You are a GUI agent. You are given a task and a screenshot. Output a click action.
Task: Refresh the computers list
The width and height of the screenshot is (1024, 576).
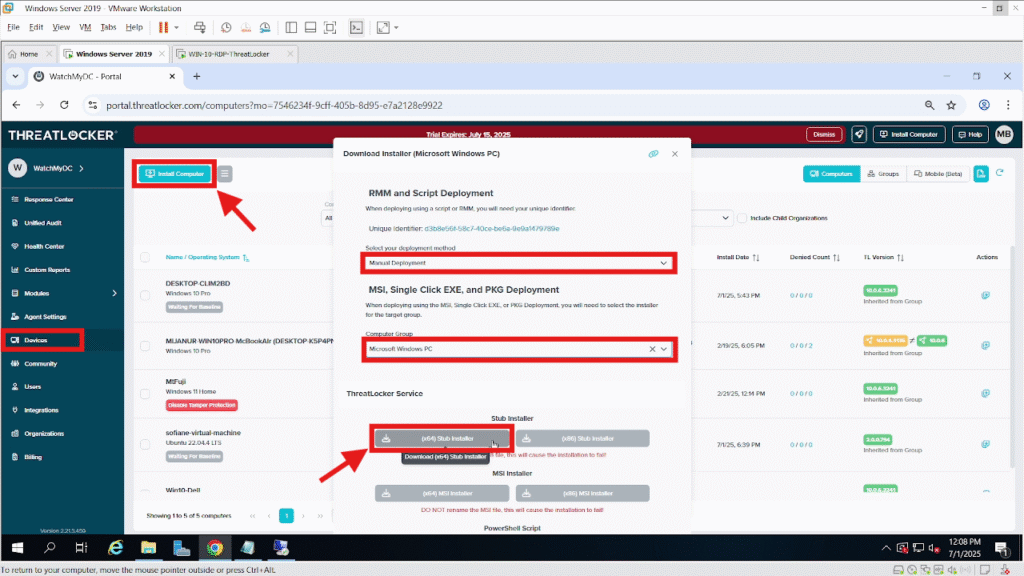coord(999,173)
